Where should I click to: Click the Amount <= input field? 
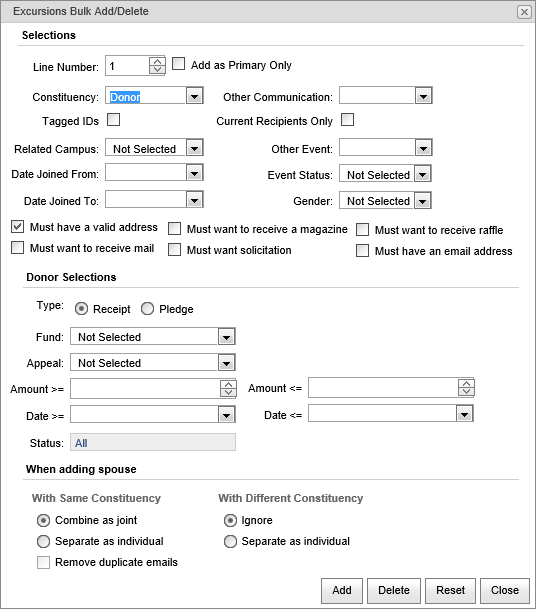click(383, 388)
